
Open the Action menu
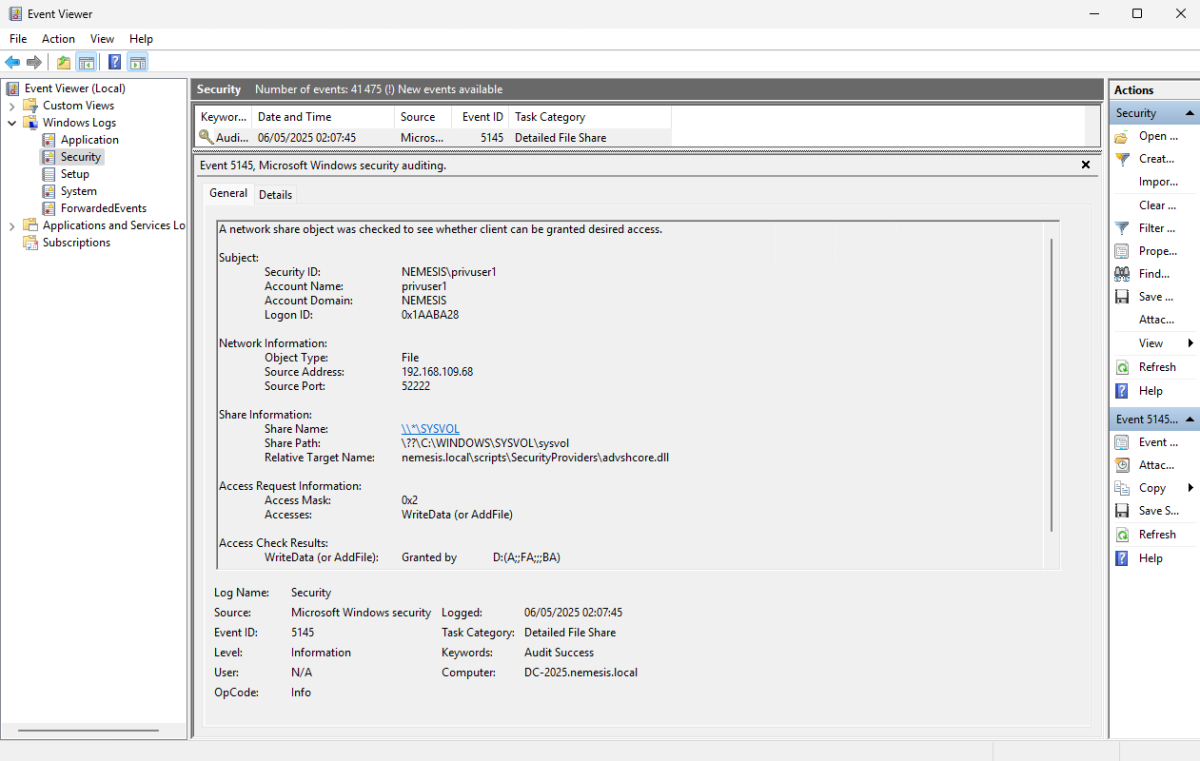(58, 38)
